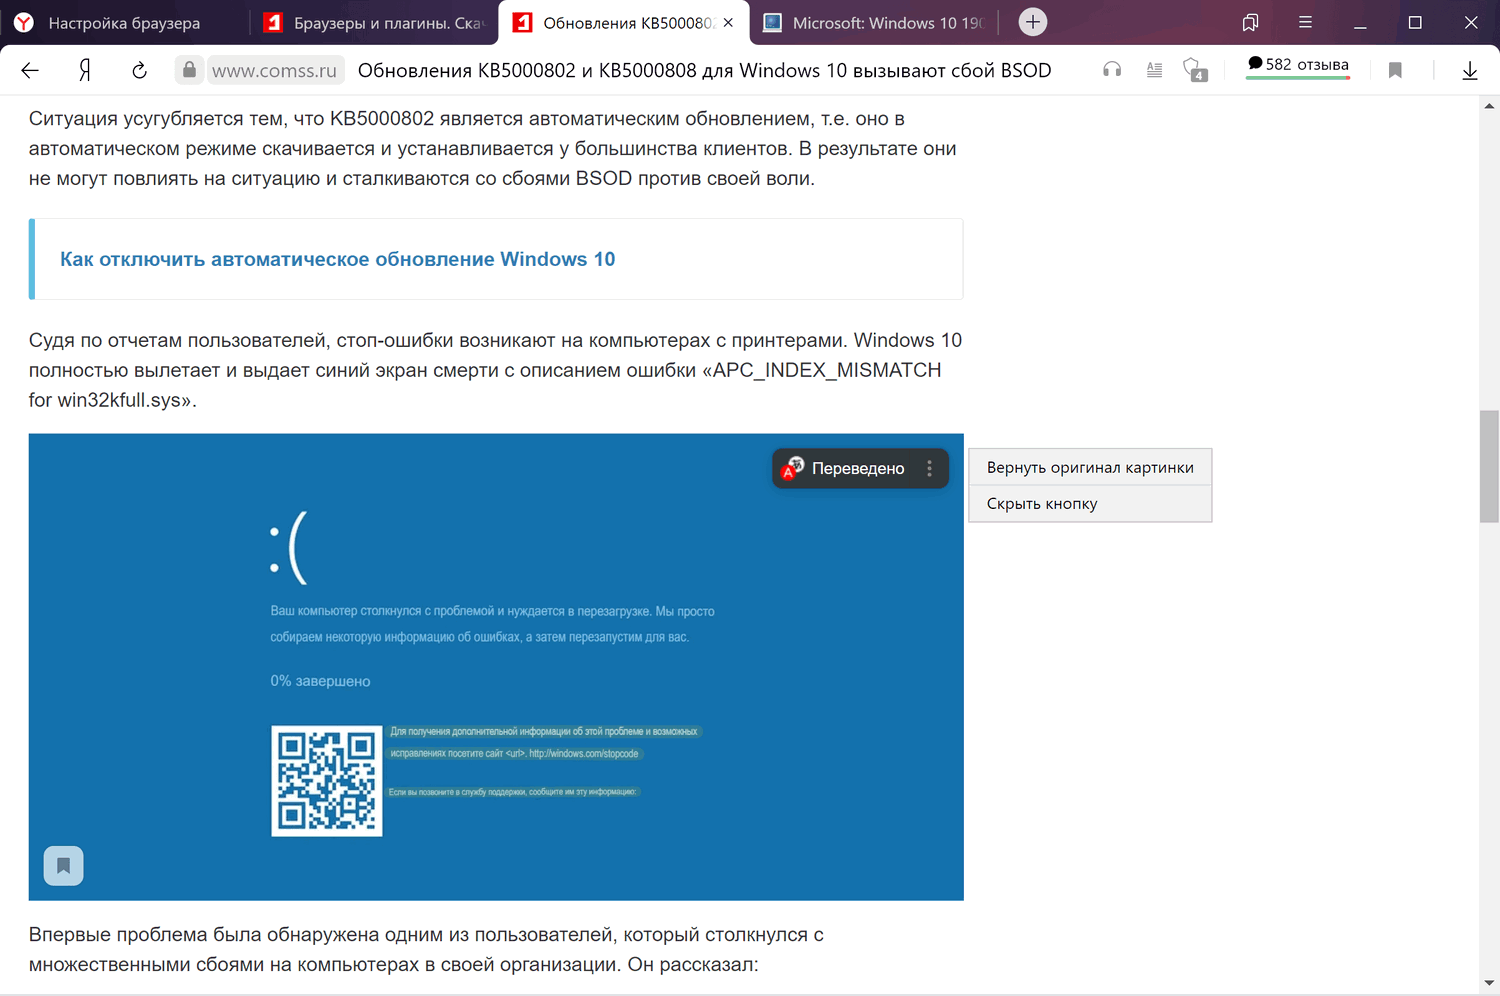Screen dimensions: 1500x996
Task: Click the line 'Ваш компьютер столкнулся с проблемой'
Action: (x=492, y=611)
